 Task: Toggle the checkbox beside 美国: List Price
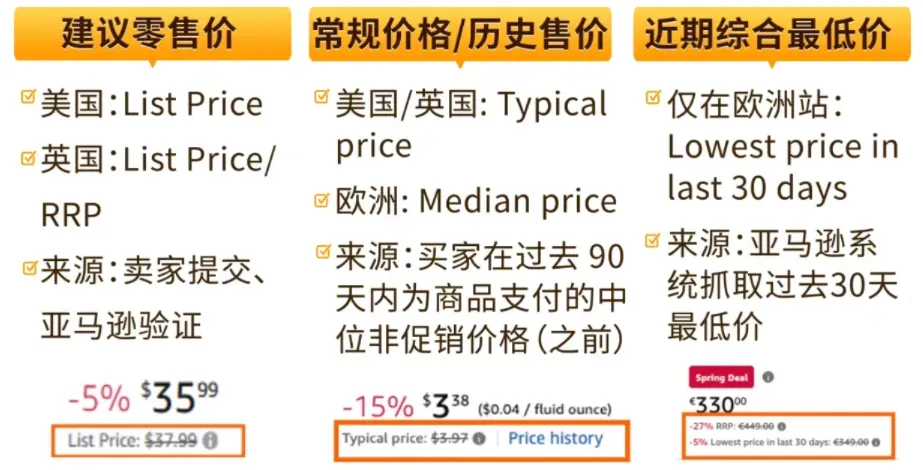(x=28, y=97)
